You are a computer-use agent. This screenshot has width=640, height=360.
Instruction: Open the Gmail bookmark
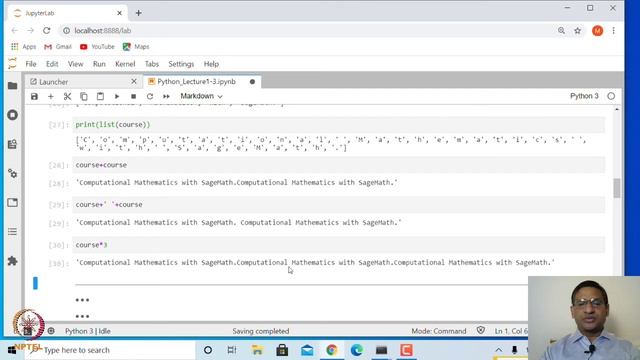(x=58, y=47)
